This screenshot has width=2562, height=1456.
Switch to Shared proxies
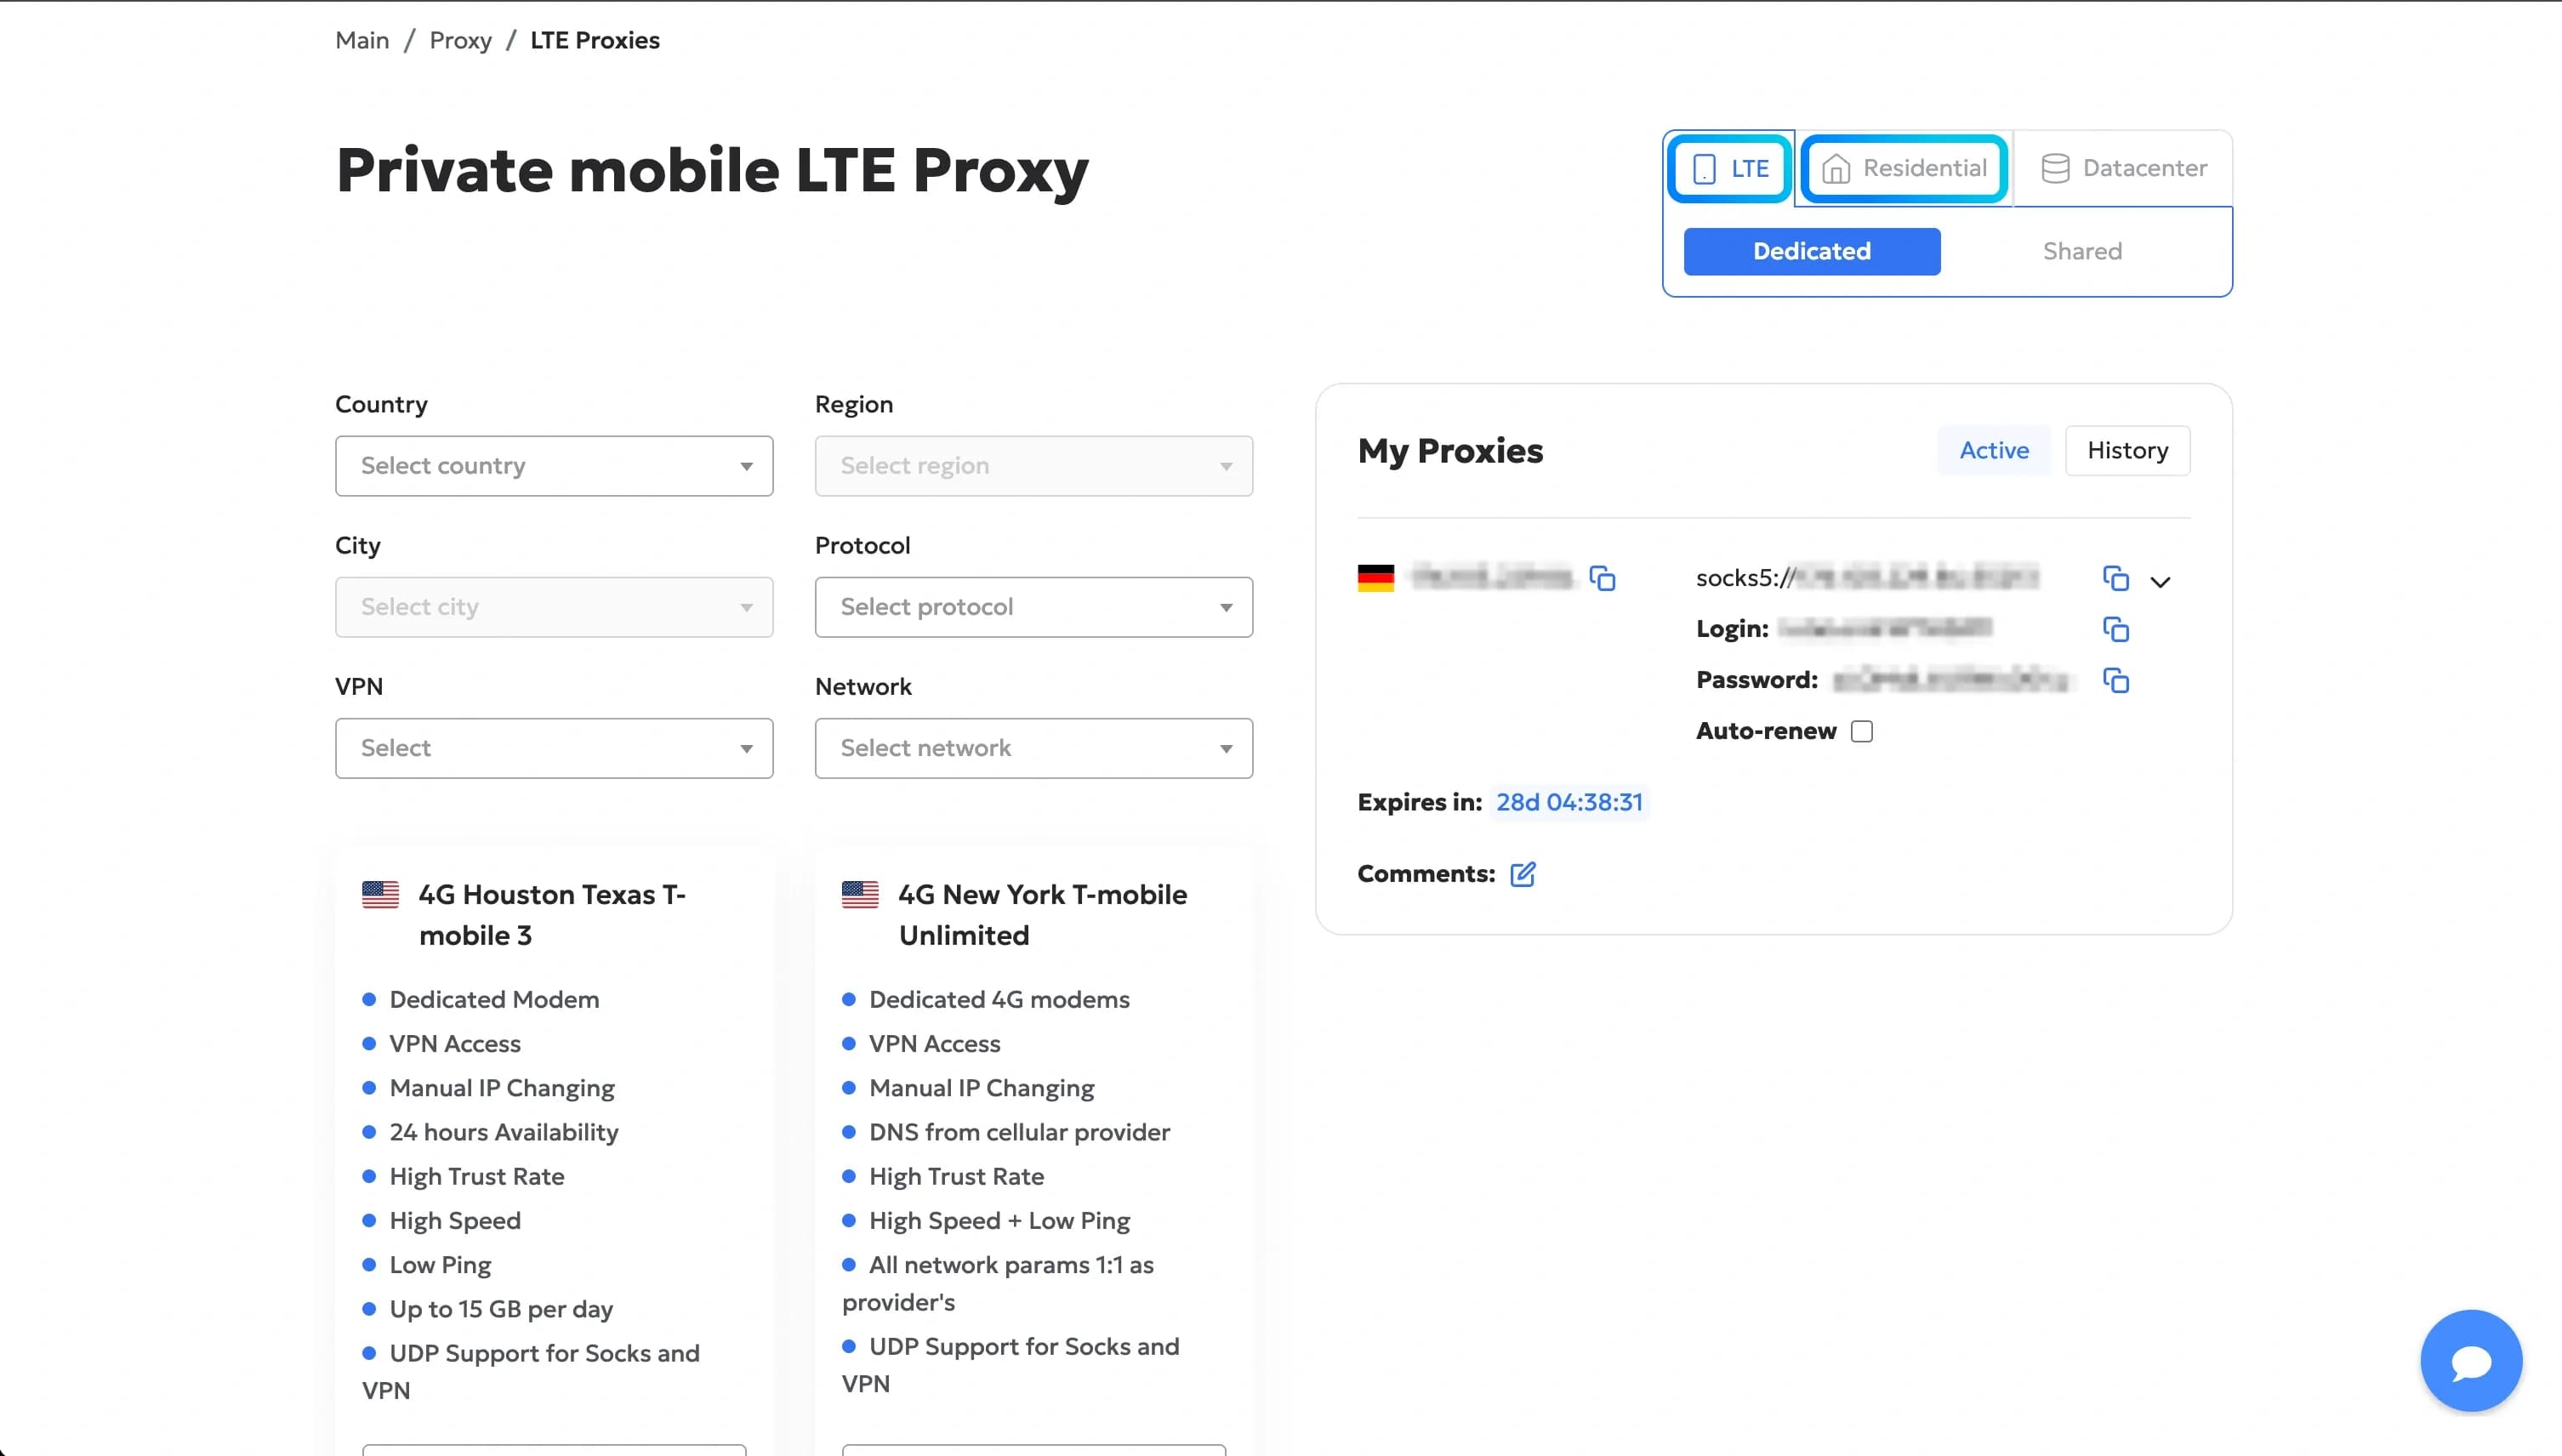[x=2082, y=251]
